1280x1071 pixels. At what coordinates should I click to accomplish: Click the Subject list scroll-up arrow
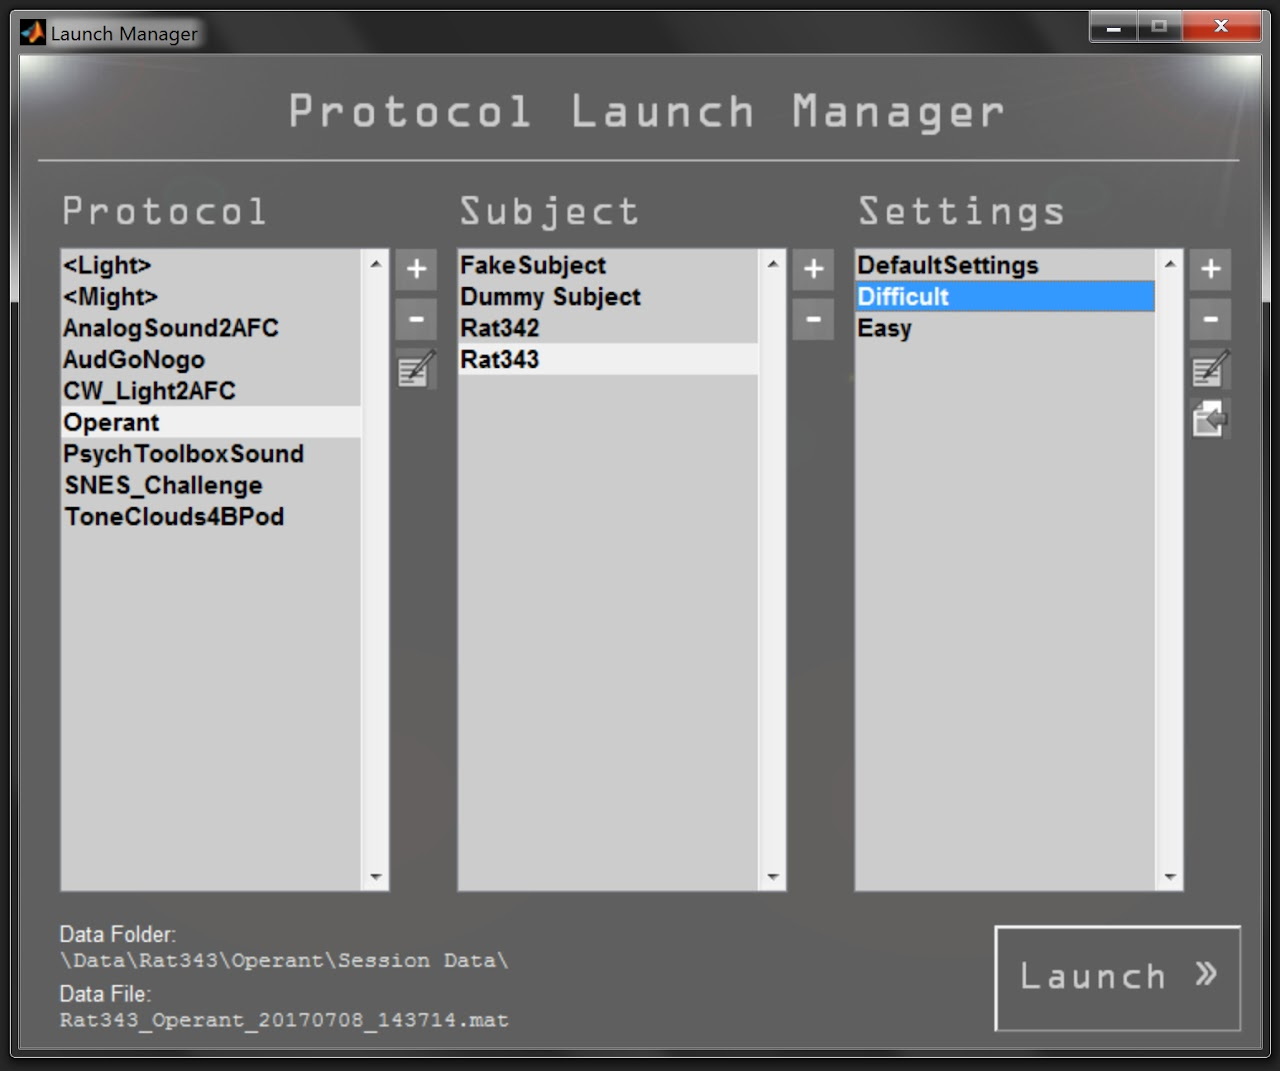pos(772,264)
